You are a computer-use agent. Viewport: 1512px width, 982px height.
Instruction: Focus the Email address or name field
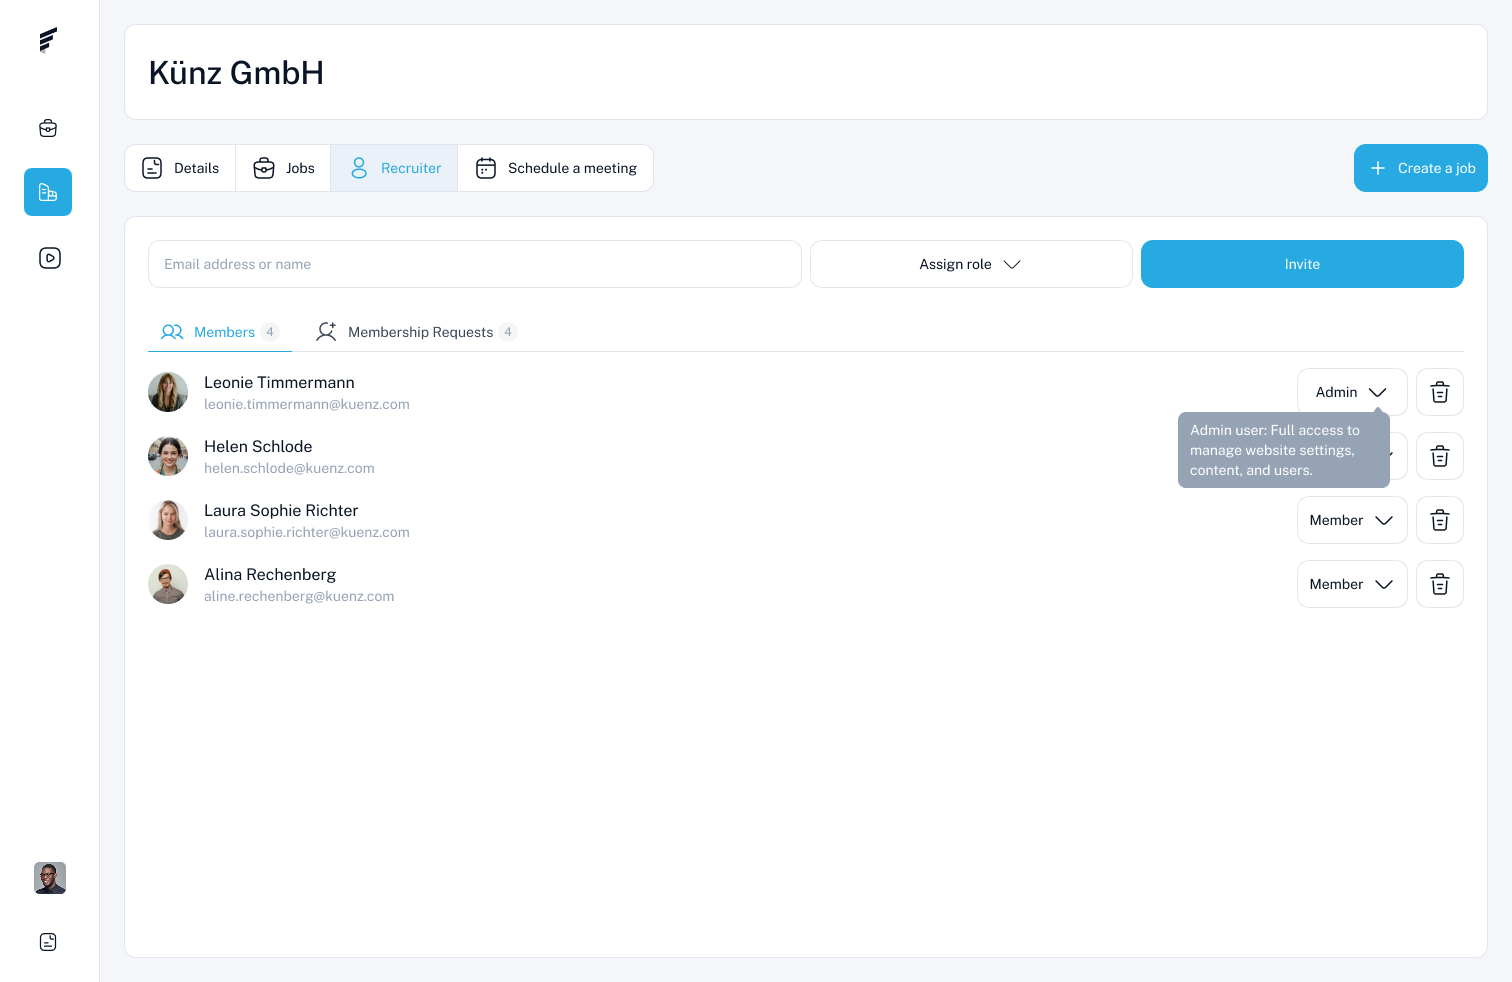(475, 264)
